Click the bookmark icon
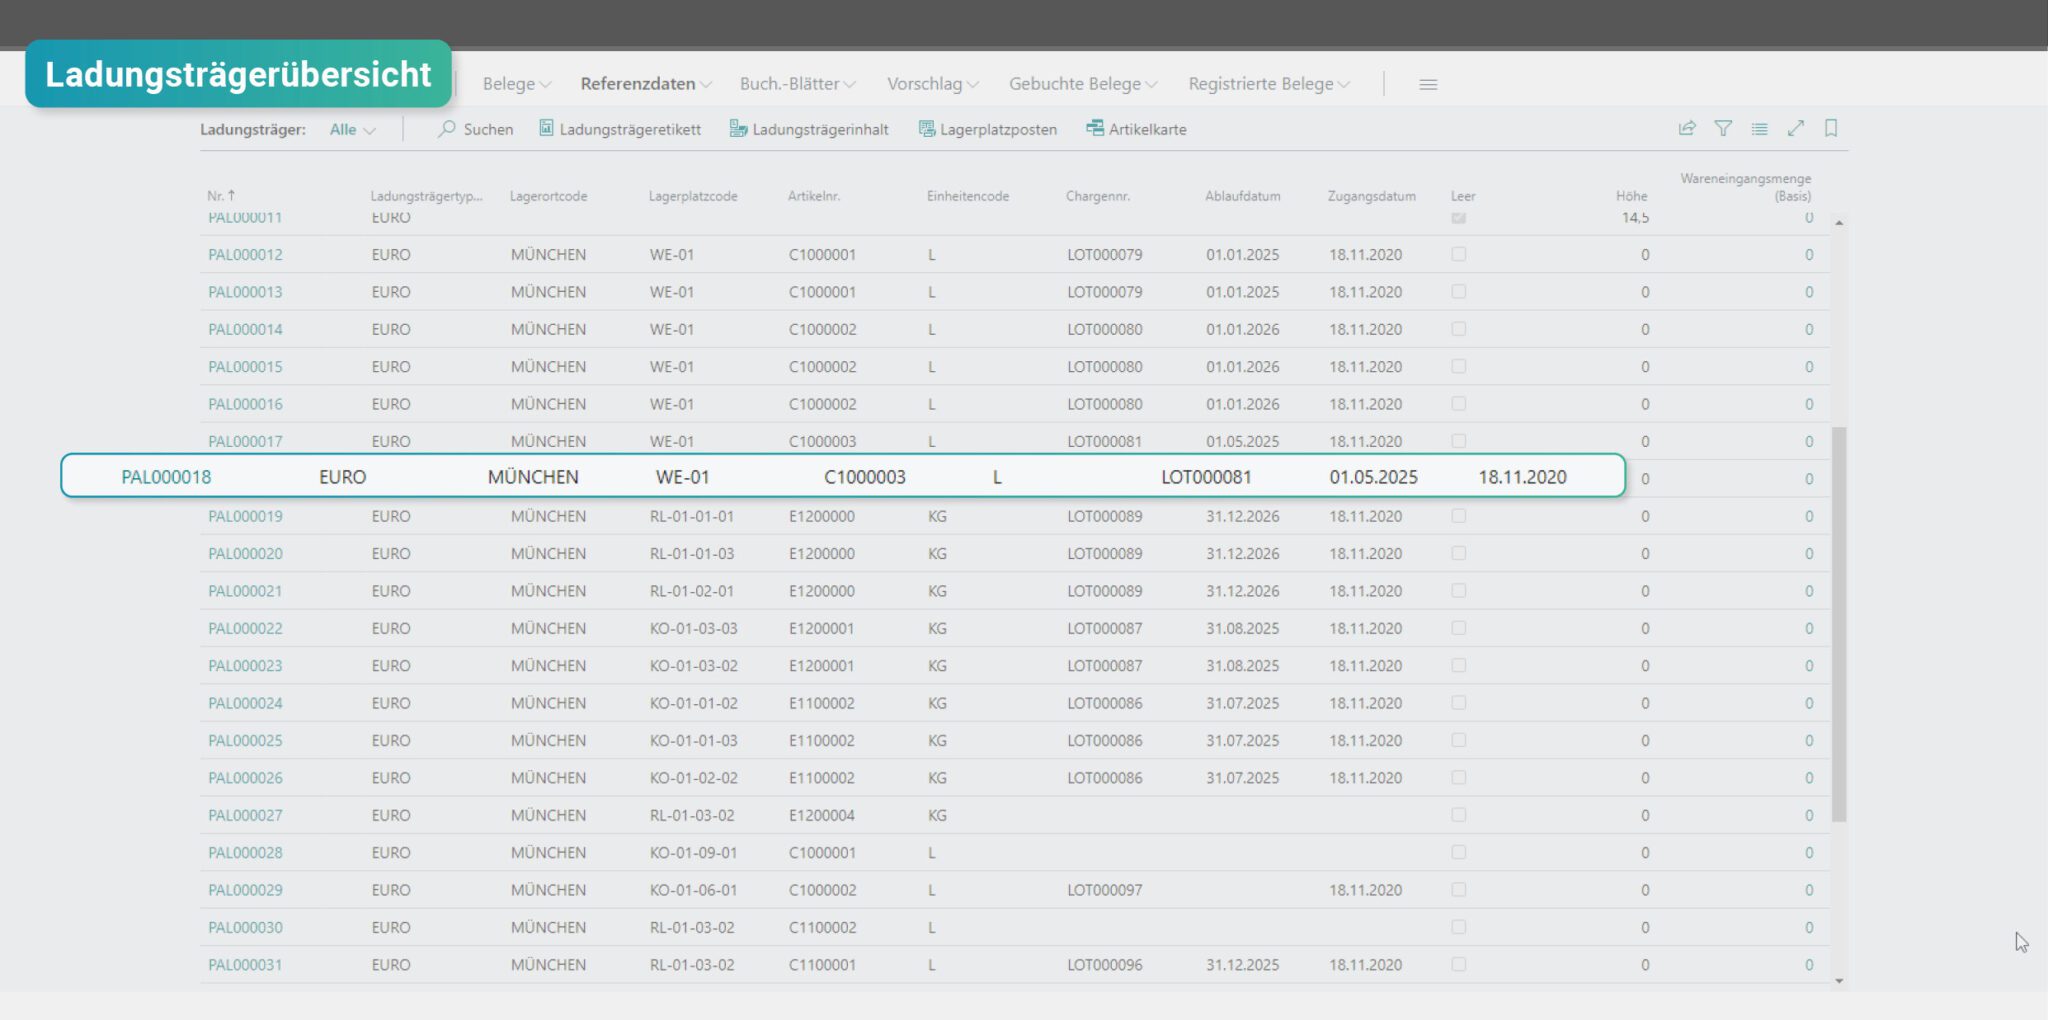Image resolution: width=2048 pixels, height=1020 pixels. [1831, 128]
